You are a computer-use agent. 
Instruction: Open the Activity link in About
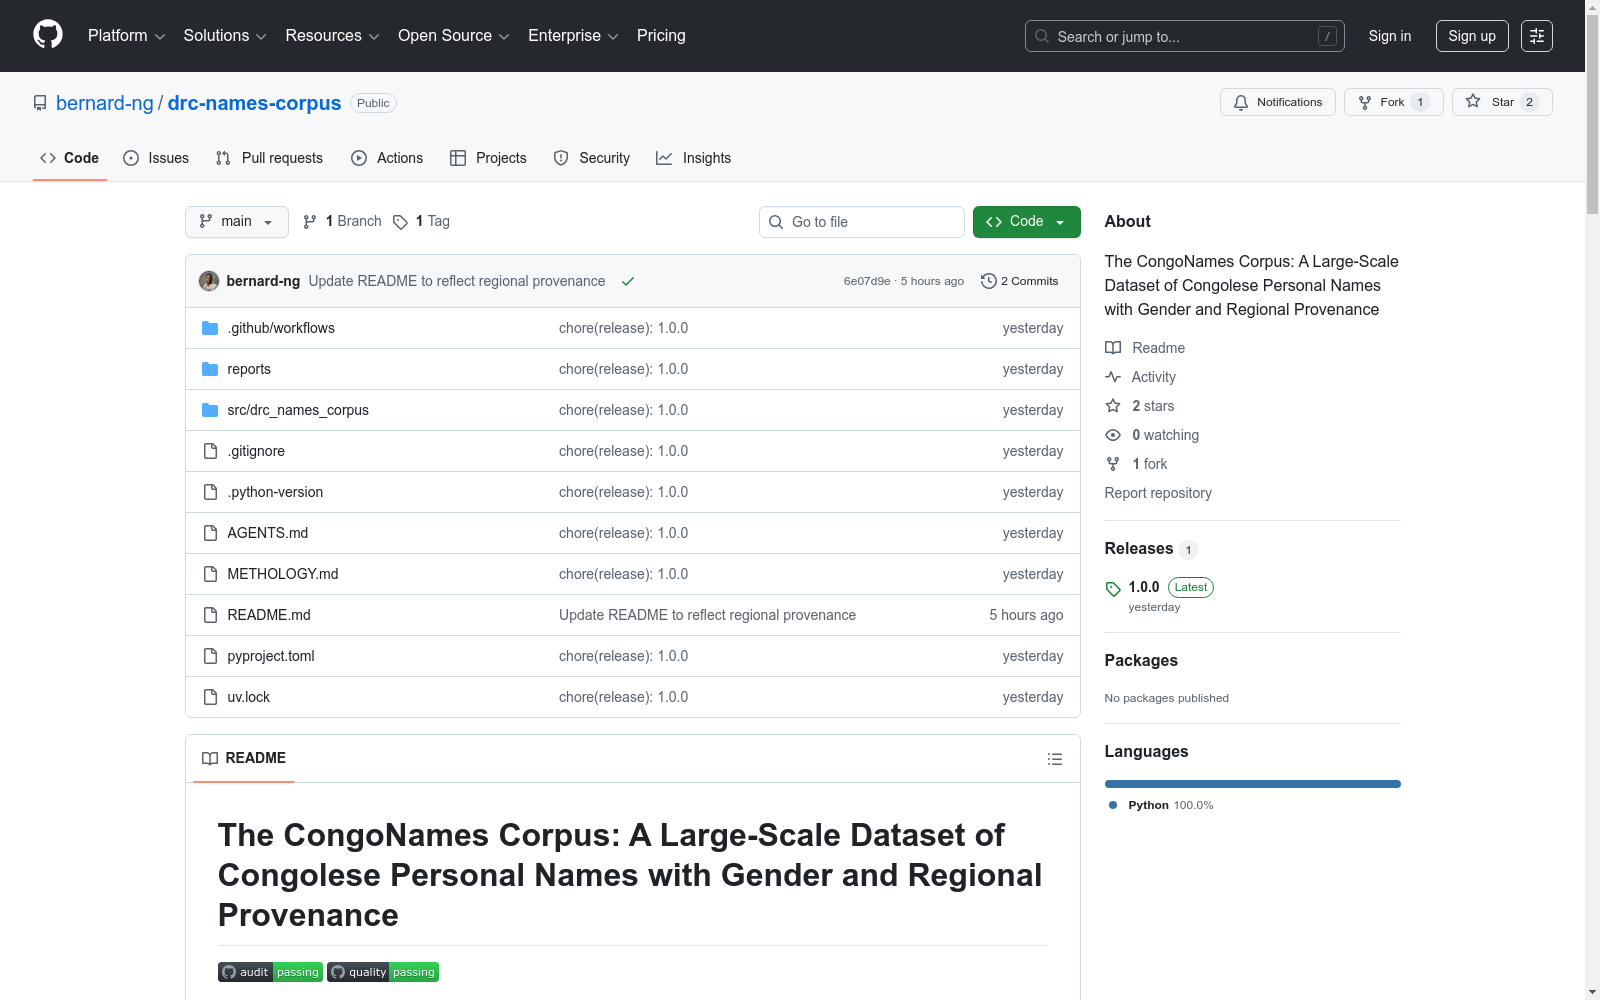tap(1141, 377)
